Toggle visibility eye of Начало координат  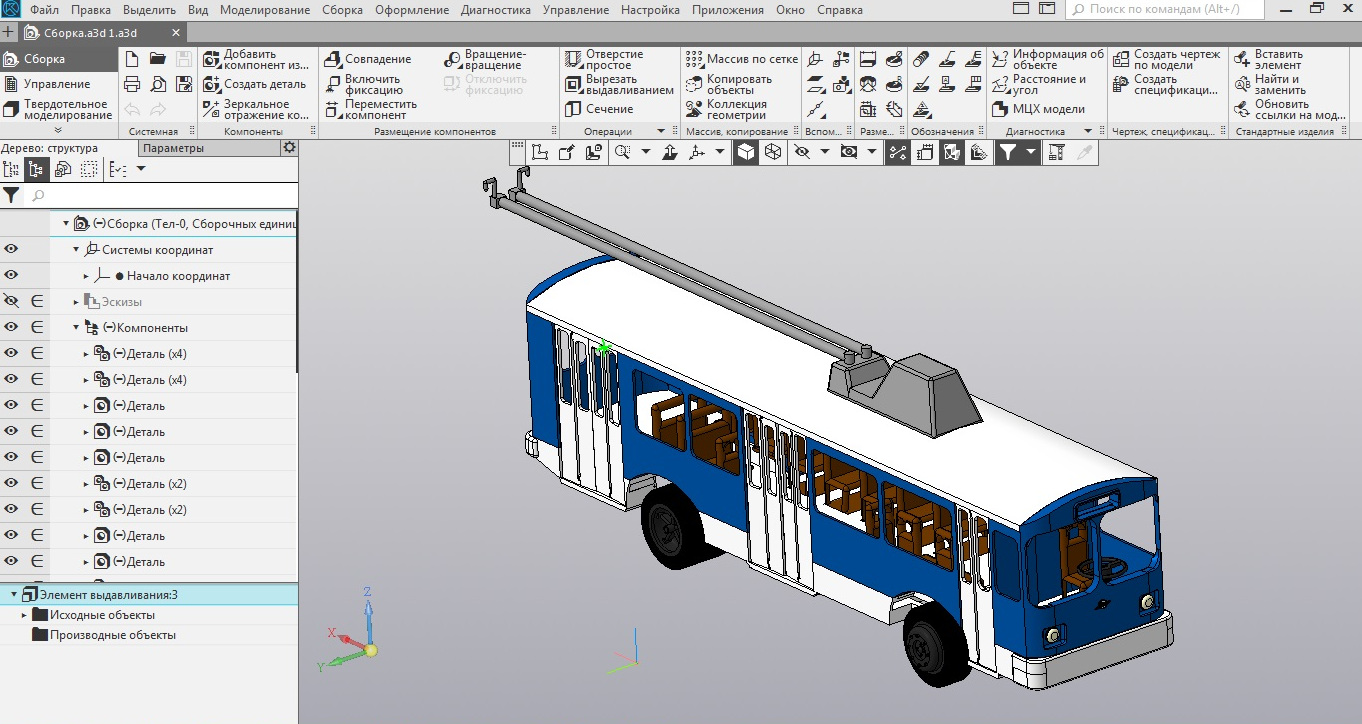tap(12, 276)
